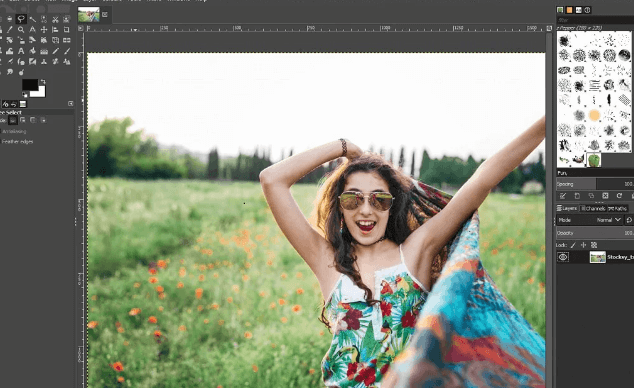The width and height of the screenshot is (634, 388).
Task: Switch to the Images dock tab
Action: [x=23, y=104]
